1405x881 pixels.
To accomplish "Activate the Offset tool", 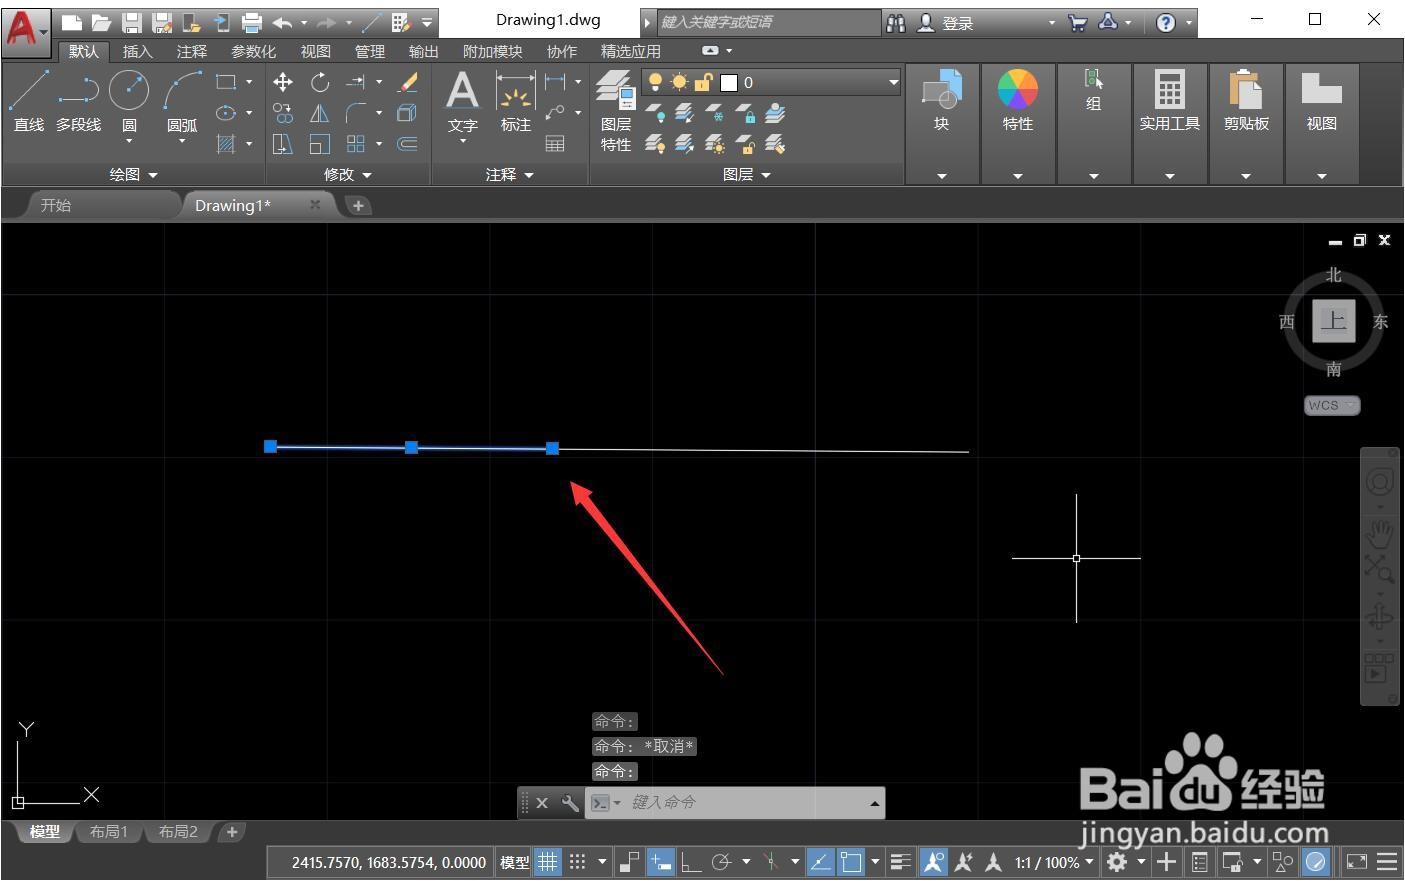I will [x=407, y=144].
